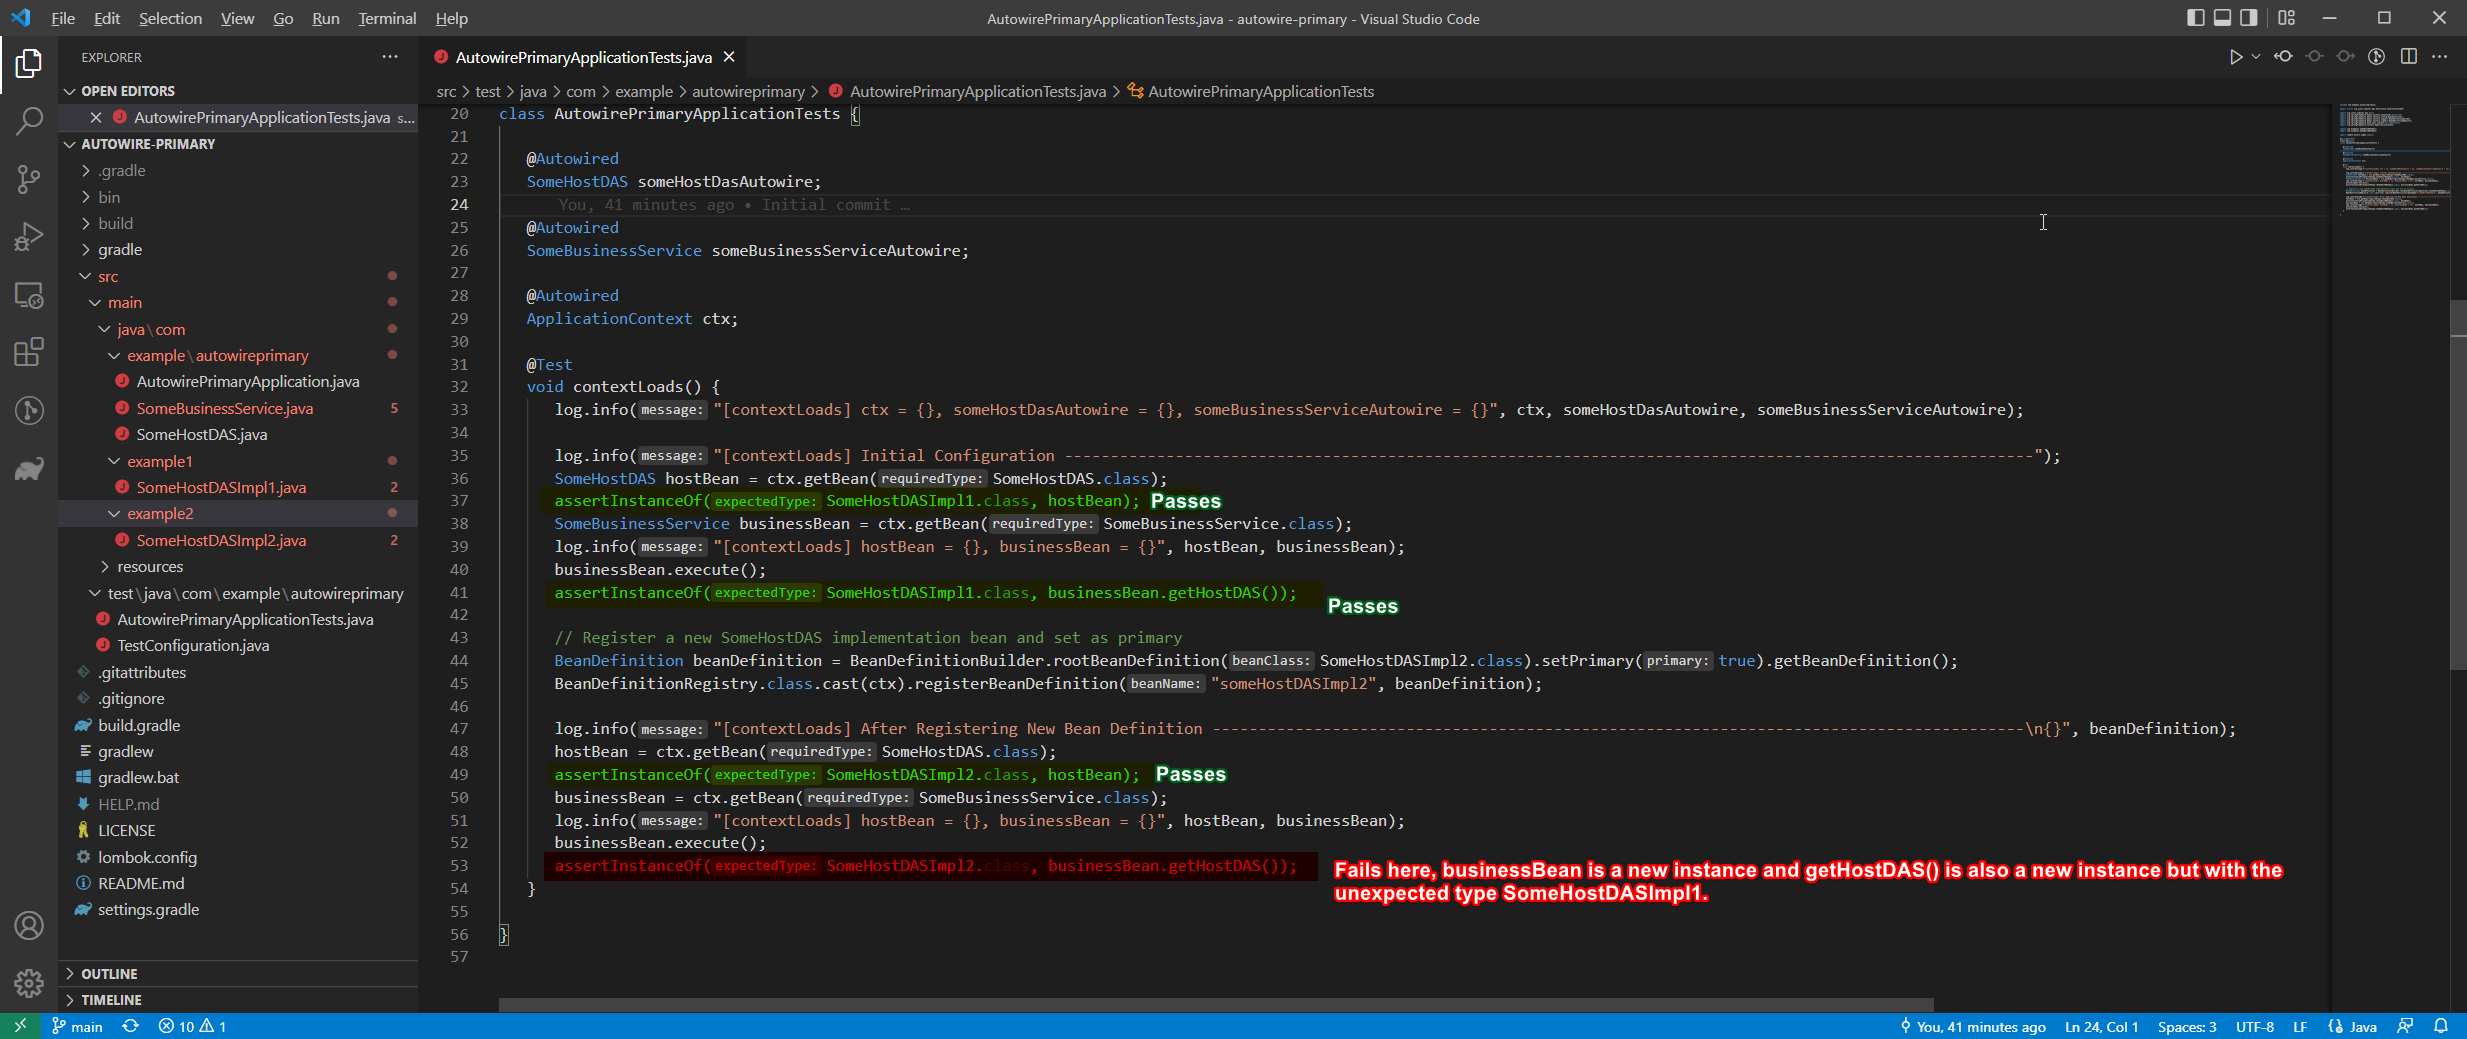This screenshot has height=1039, width=2467.
Task: Open SomeHostDASImpl2.java in the explorer
Action: pos(221,541)
